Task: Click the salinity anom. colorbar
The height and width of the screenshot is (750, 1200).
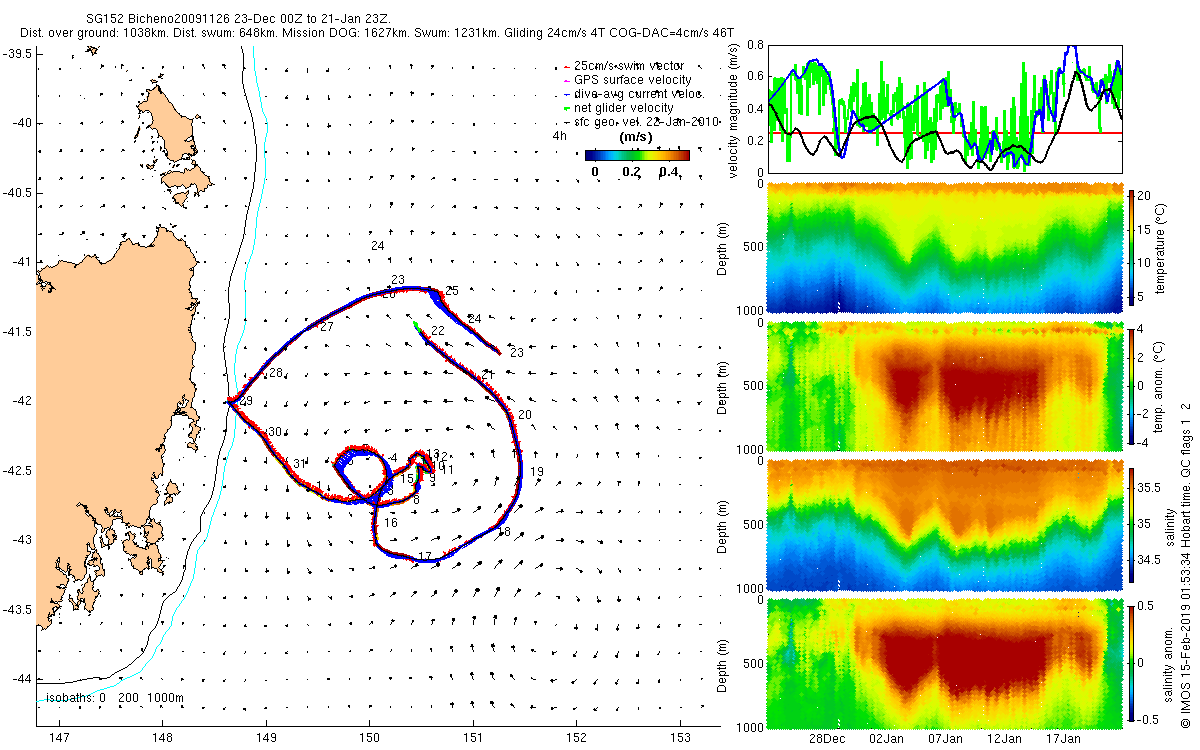Action: (x=1132, y=662)
